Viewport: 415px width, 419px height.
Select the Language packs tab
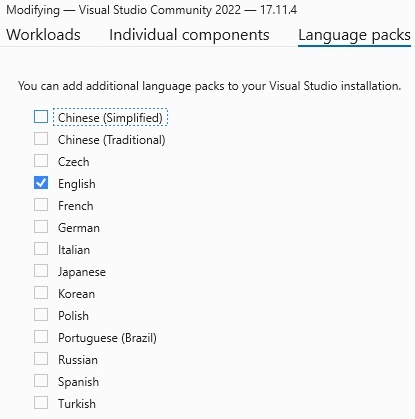(x=354, y=35)
